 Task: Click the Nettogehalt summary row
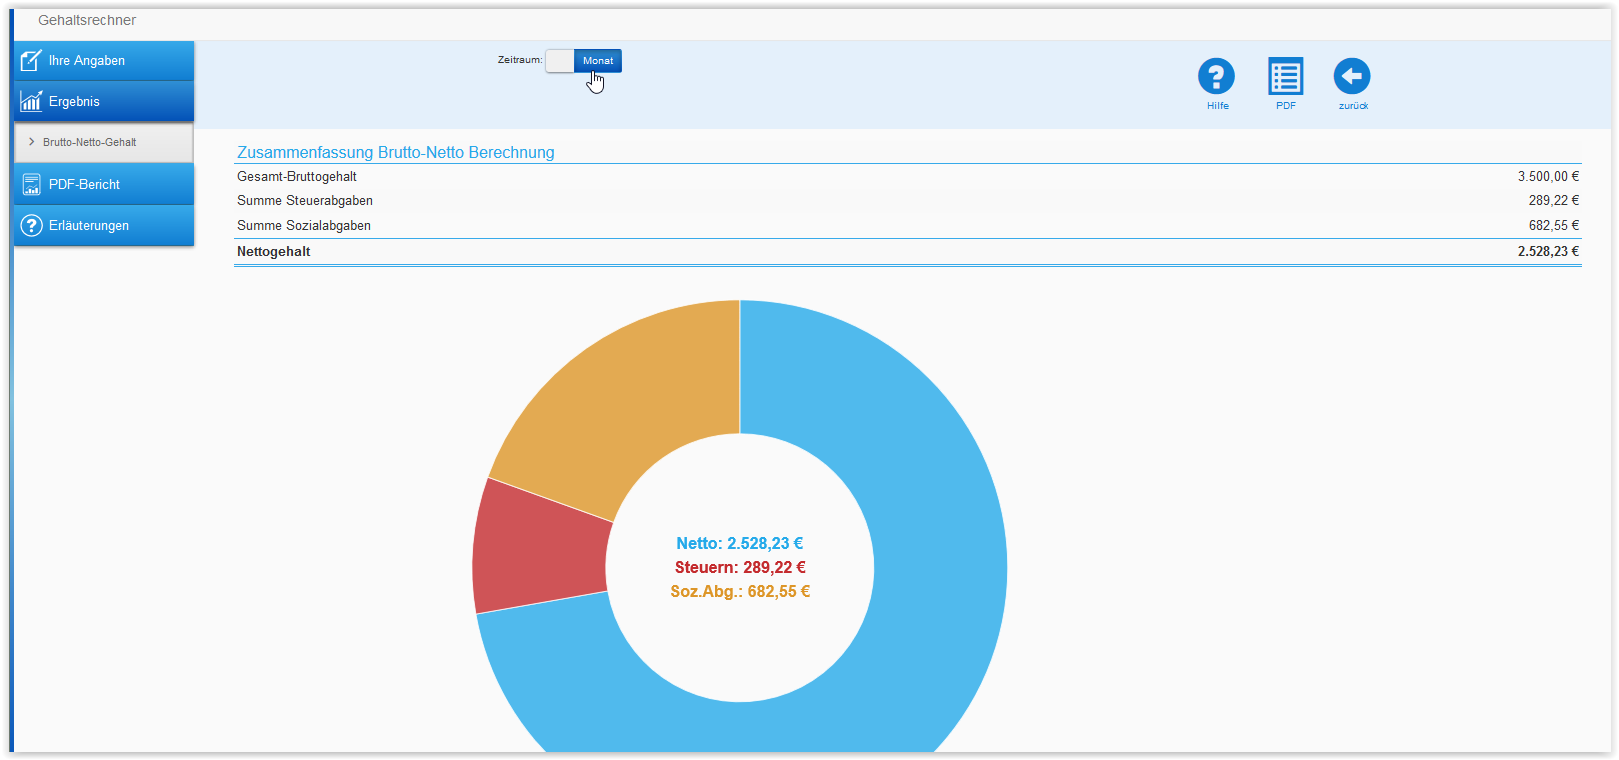pos(274,252)
